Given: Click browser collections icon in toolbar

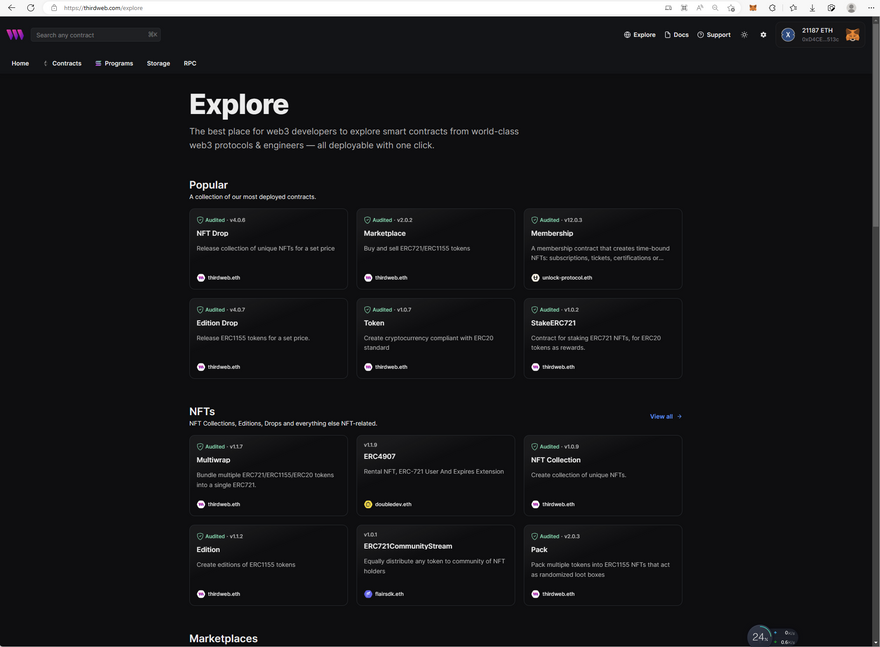Looking at the screenshot, I should (x=831, y=8).
